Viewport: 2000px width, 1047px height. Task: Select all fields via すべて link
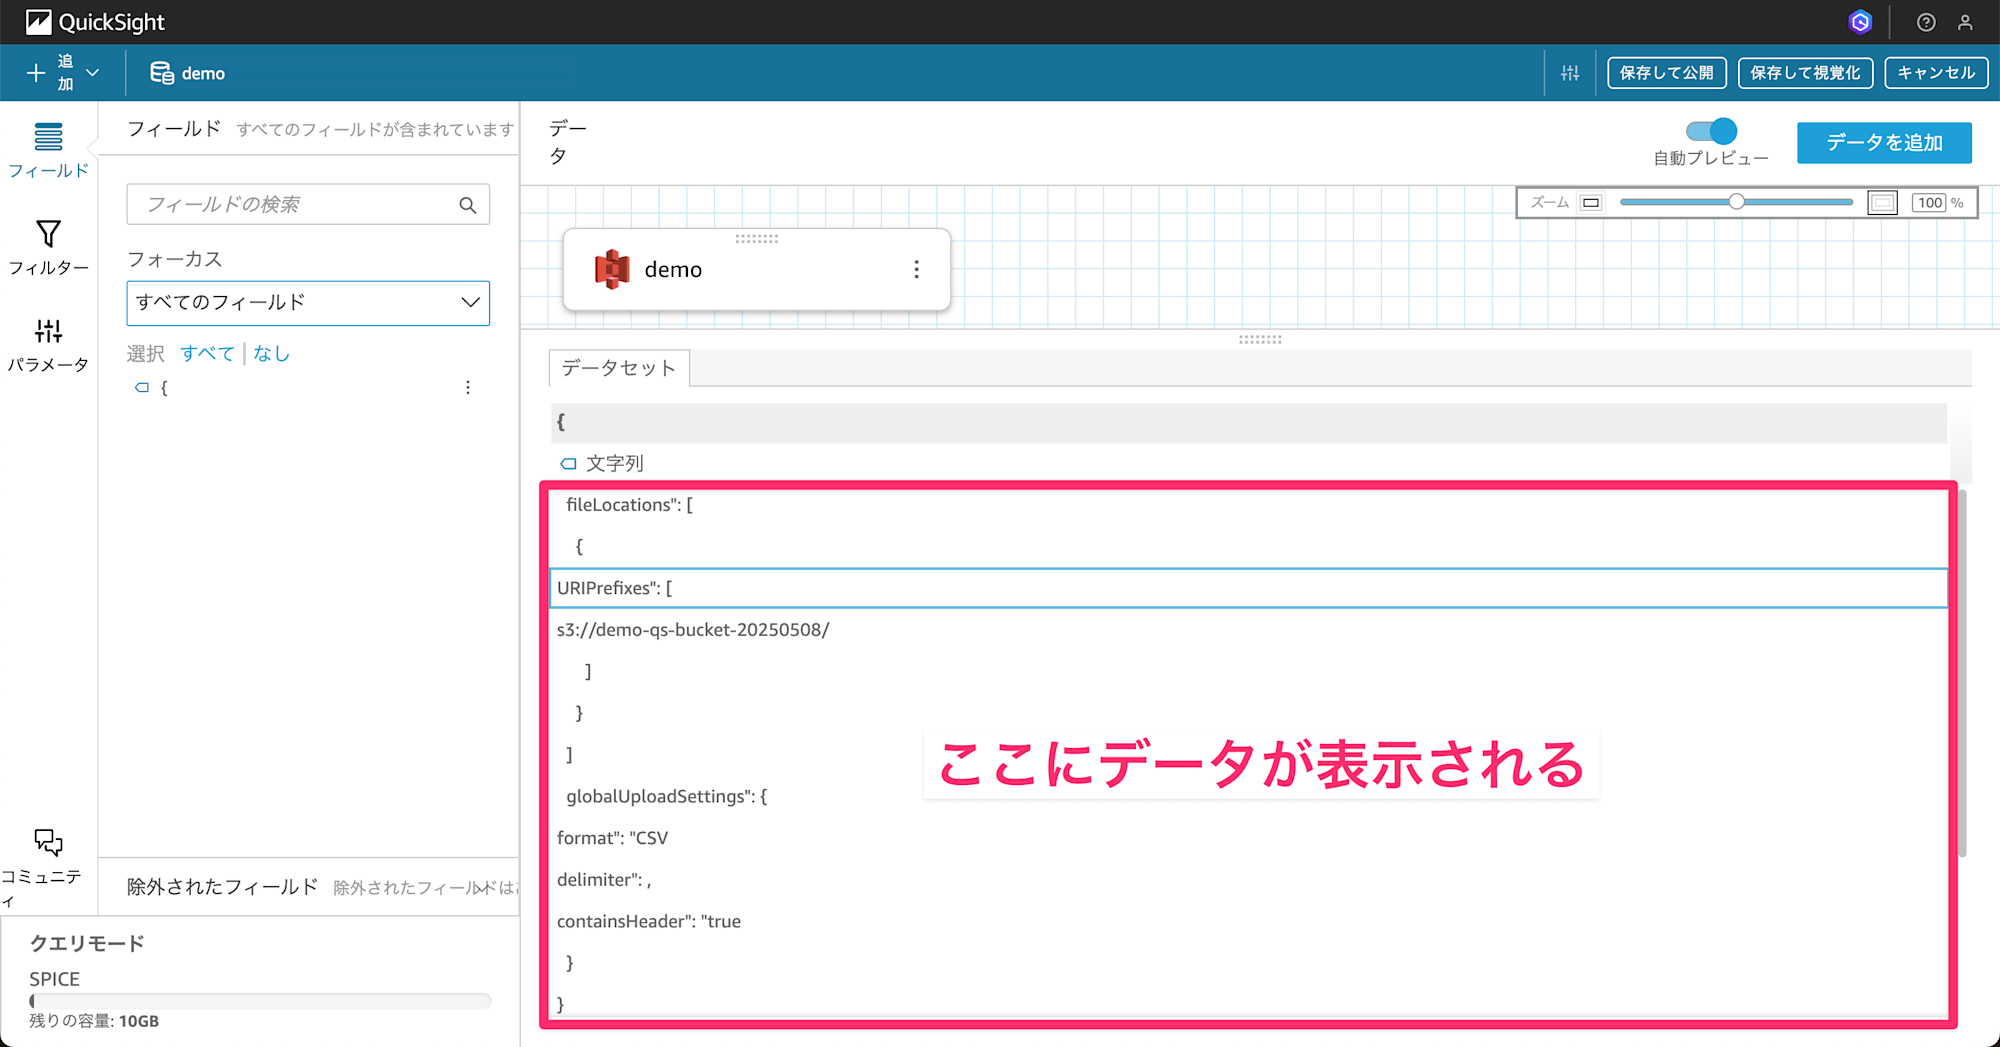(x=207, y=353)
